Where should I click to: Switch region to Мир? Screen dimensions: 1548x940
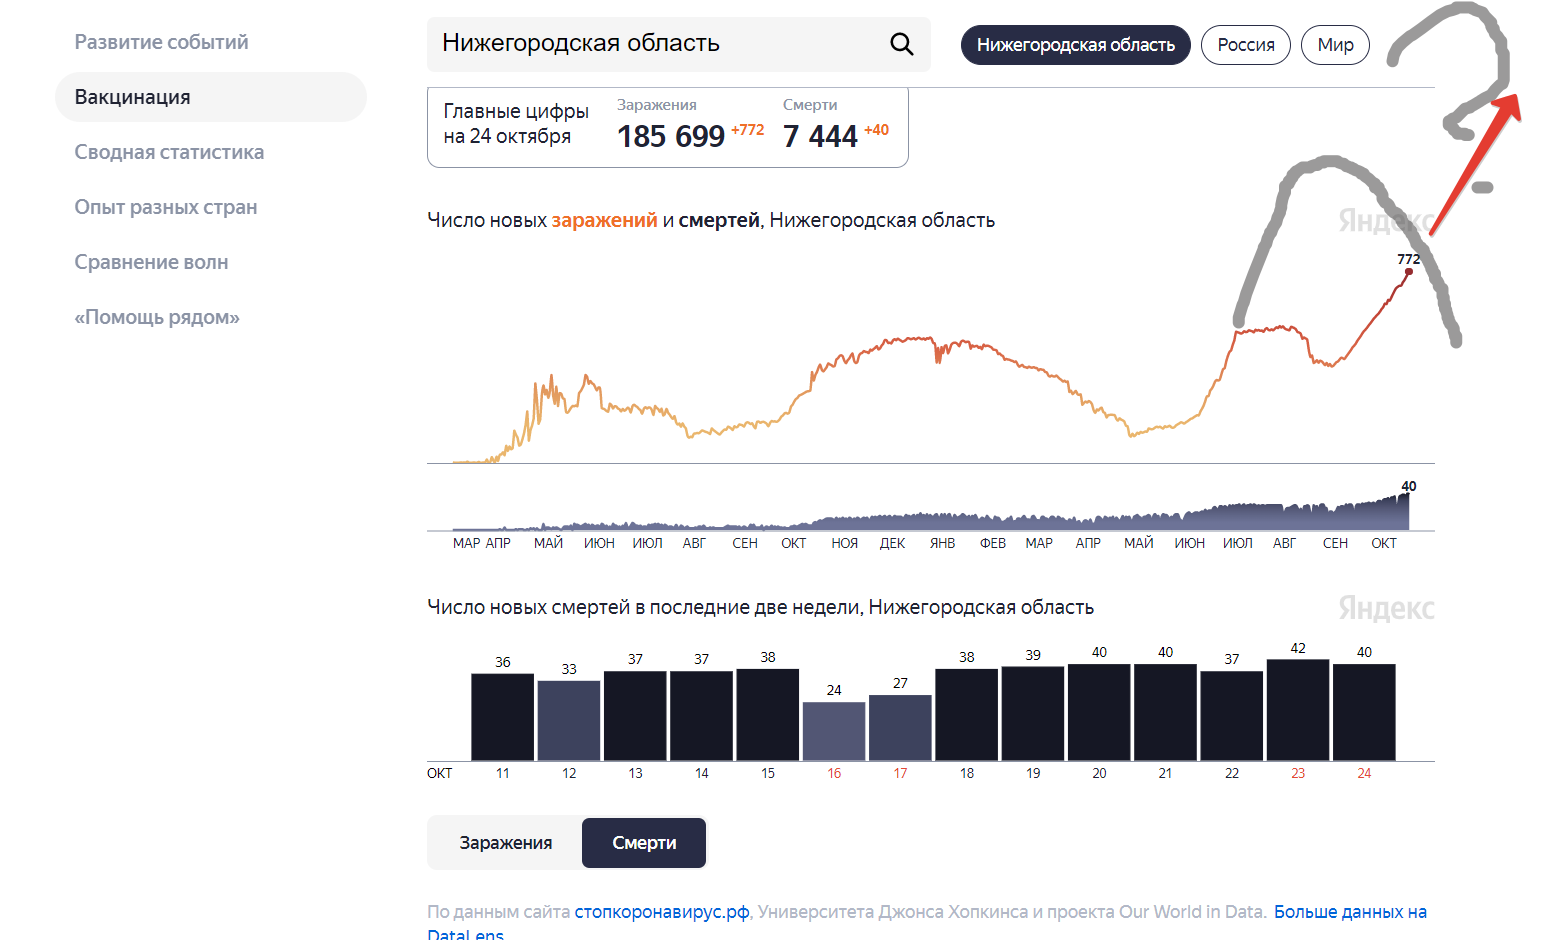coord(1334,45)
